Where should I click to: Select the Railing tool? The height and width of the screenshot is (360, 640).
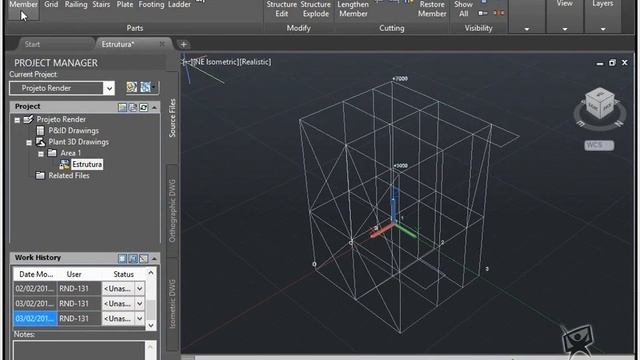point(76,5)
